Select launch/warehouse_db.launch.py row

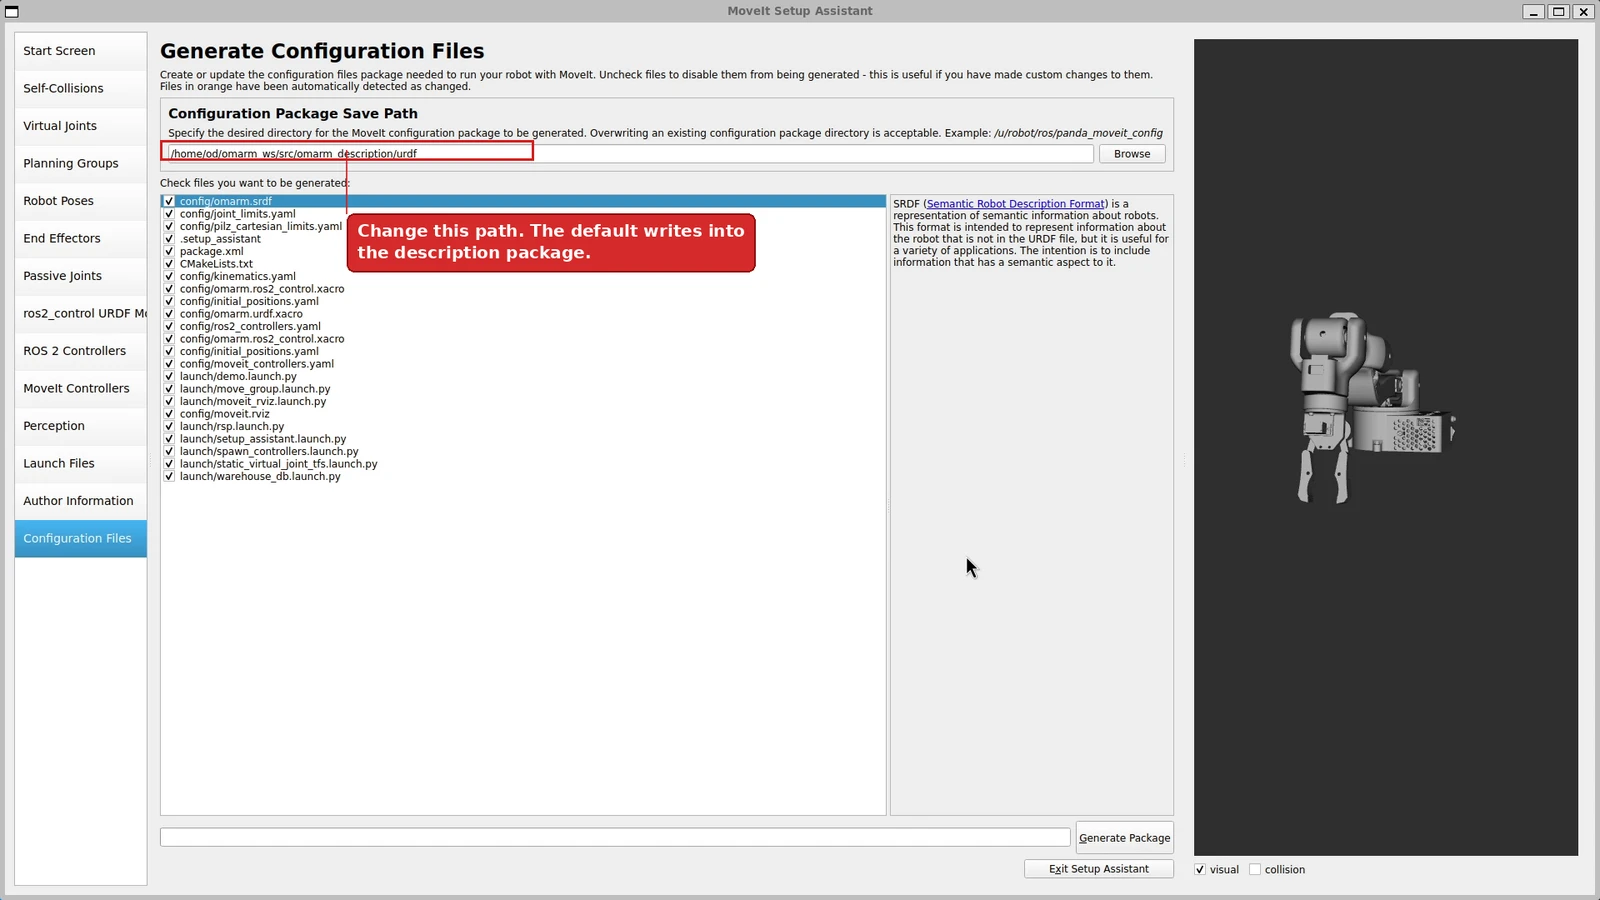click(x=523, y=476)
